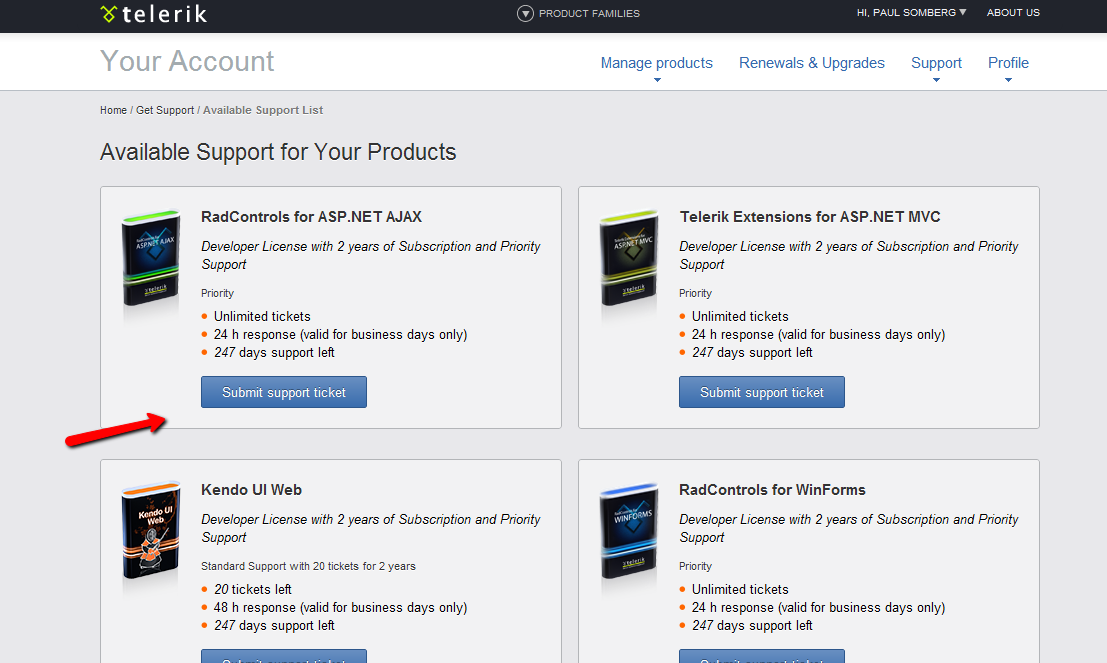1107x663 pixels.
Task: Click the Kendo UI Web product title
Action: coord(251,490)
